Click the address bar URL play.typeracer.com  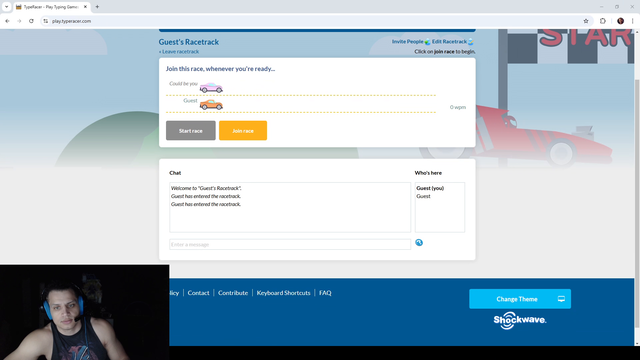[x=71, y=21]
